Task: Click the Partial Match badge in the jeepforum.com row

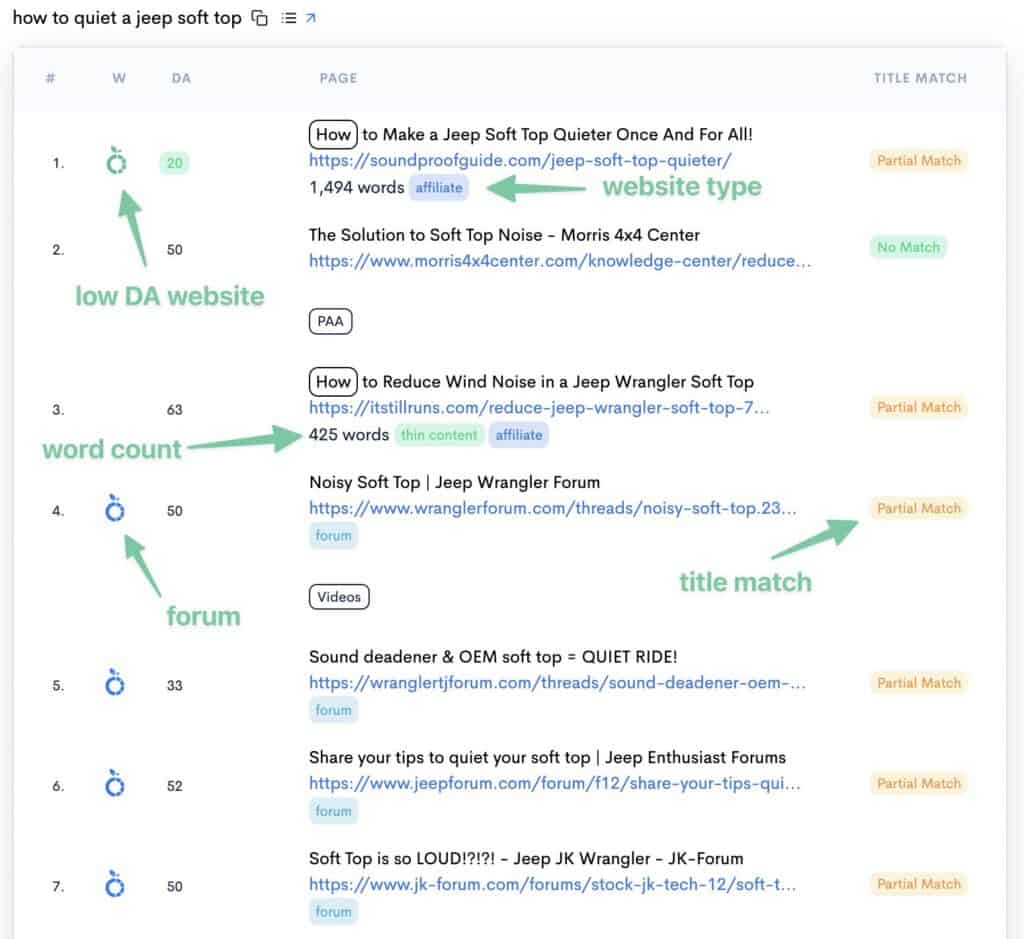Action: click(919, 784)
